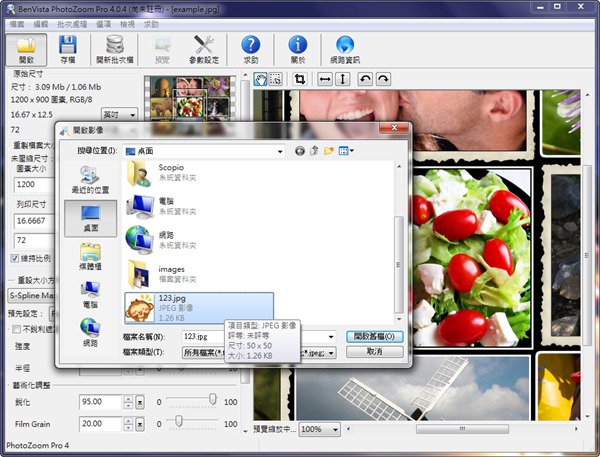This screenshot has height=457, width=600.
Task: Open the S-Spline resize method dropdown
Action: [31, 295]
